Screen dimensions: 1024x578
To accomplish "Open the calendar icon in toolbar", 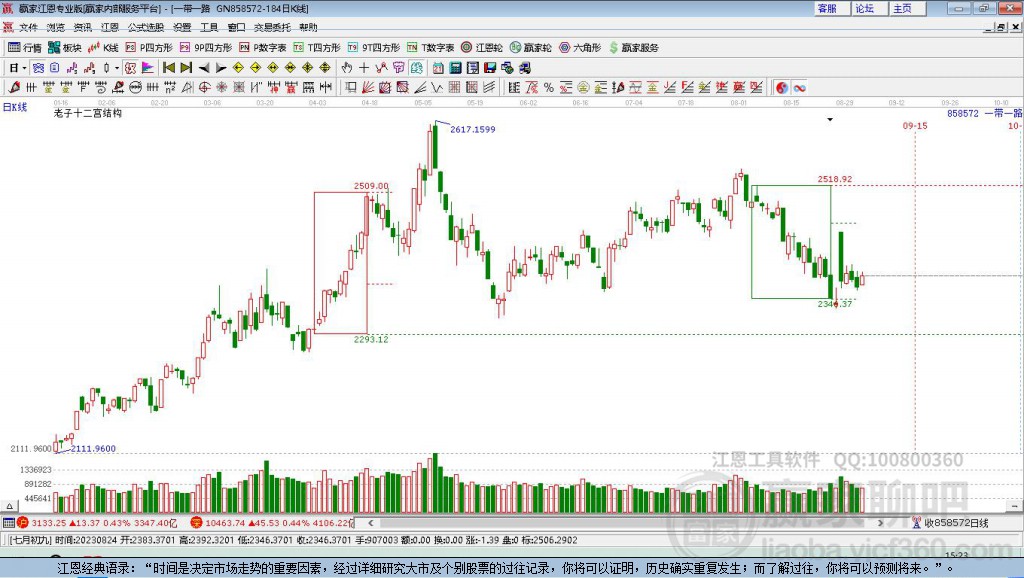I will [438, 67].
